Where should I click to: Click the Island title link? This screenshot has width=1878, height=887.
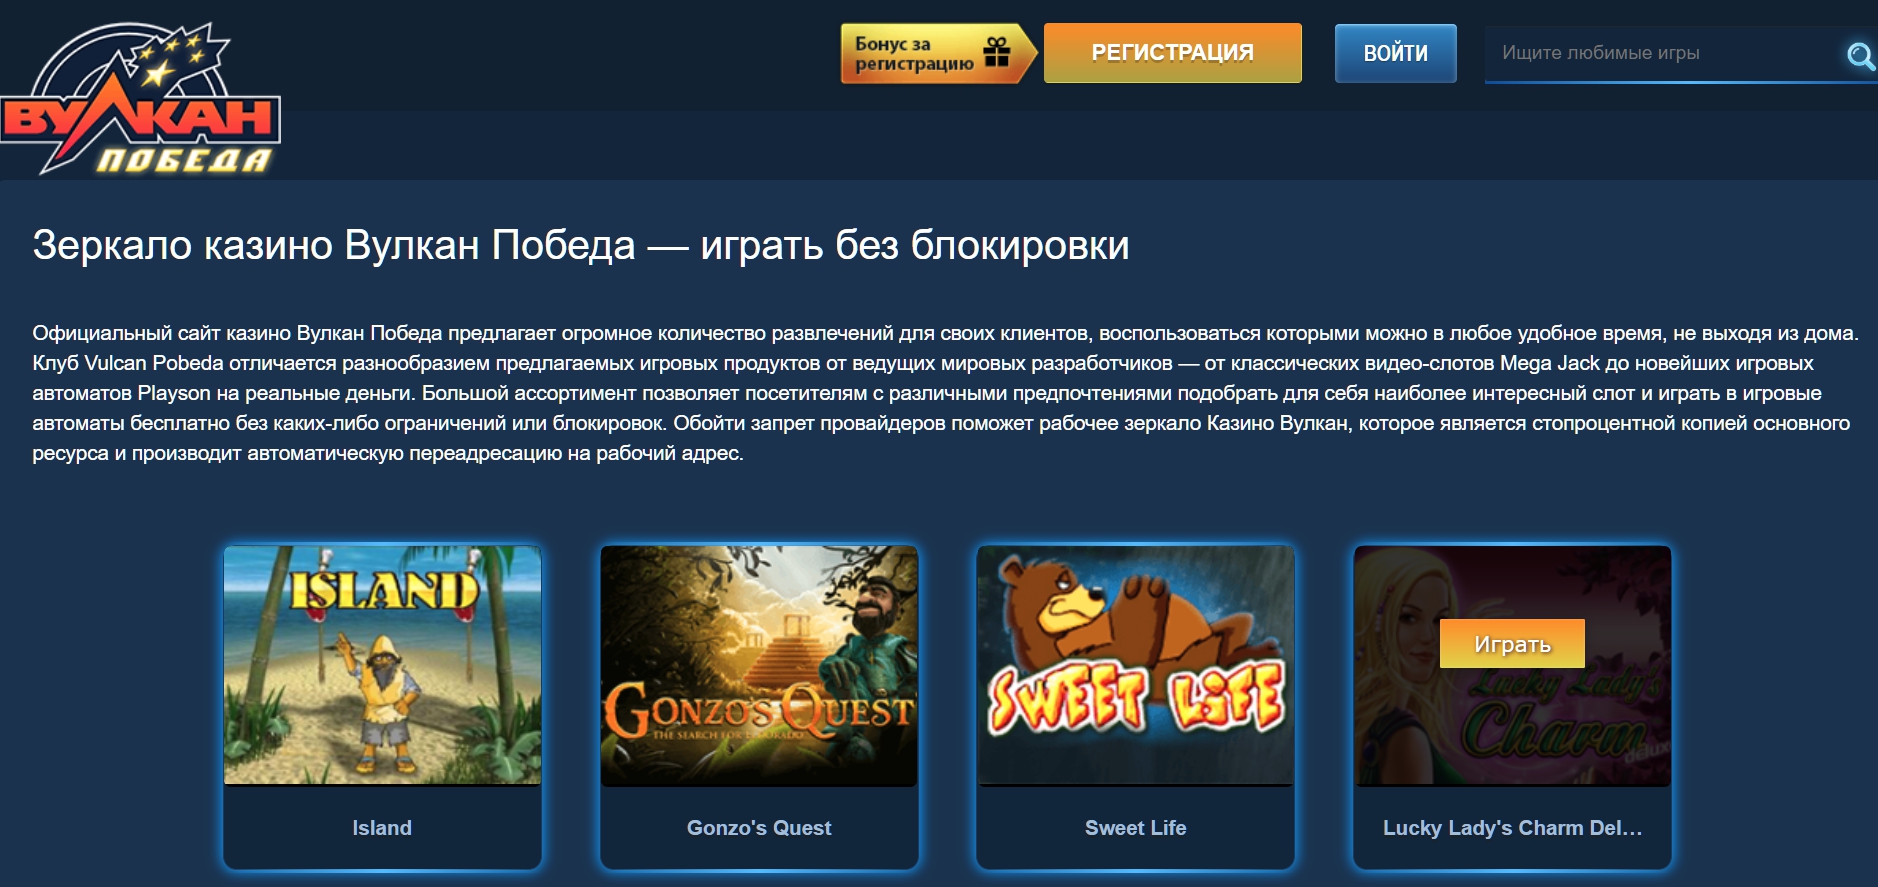pos(382,828)
